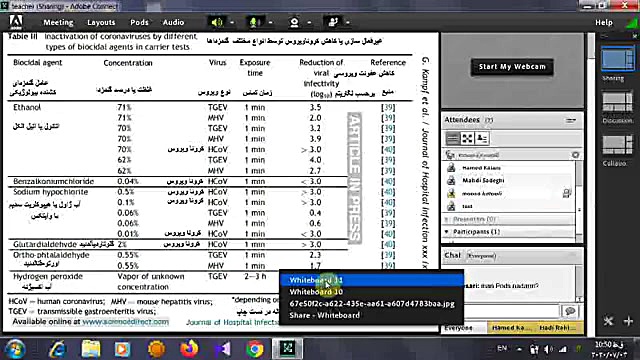Open File Explorer from the taskbar
Viewport: 640px width, 360px height.
point(91,349)
